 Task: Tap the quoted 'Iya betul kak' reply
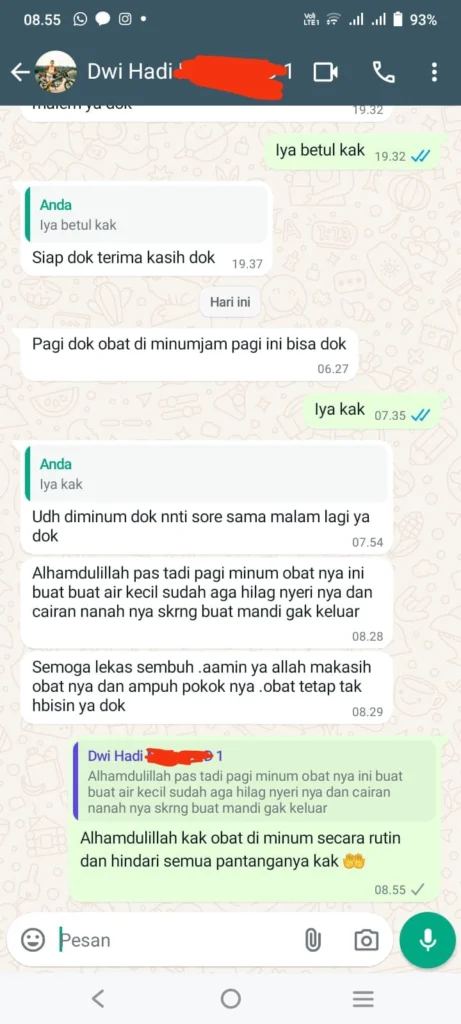[x=146, y=213]
